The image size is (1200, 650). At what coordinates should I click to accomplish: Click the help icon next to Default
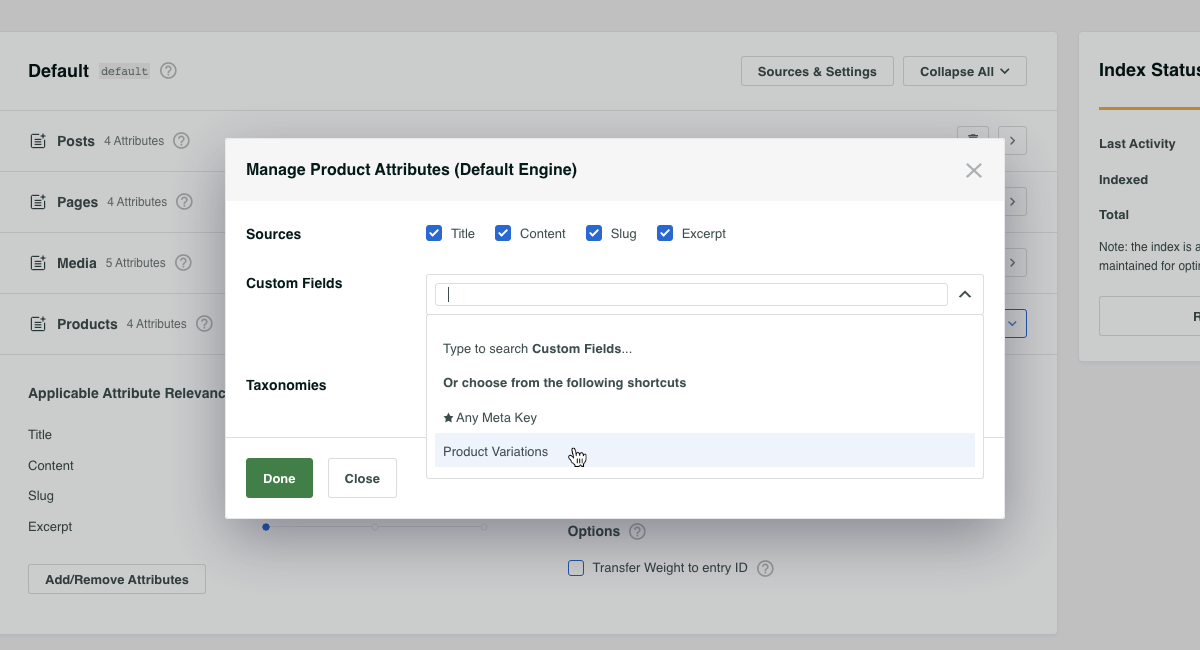[168, 71]
